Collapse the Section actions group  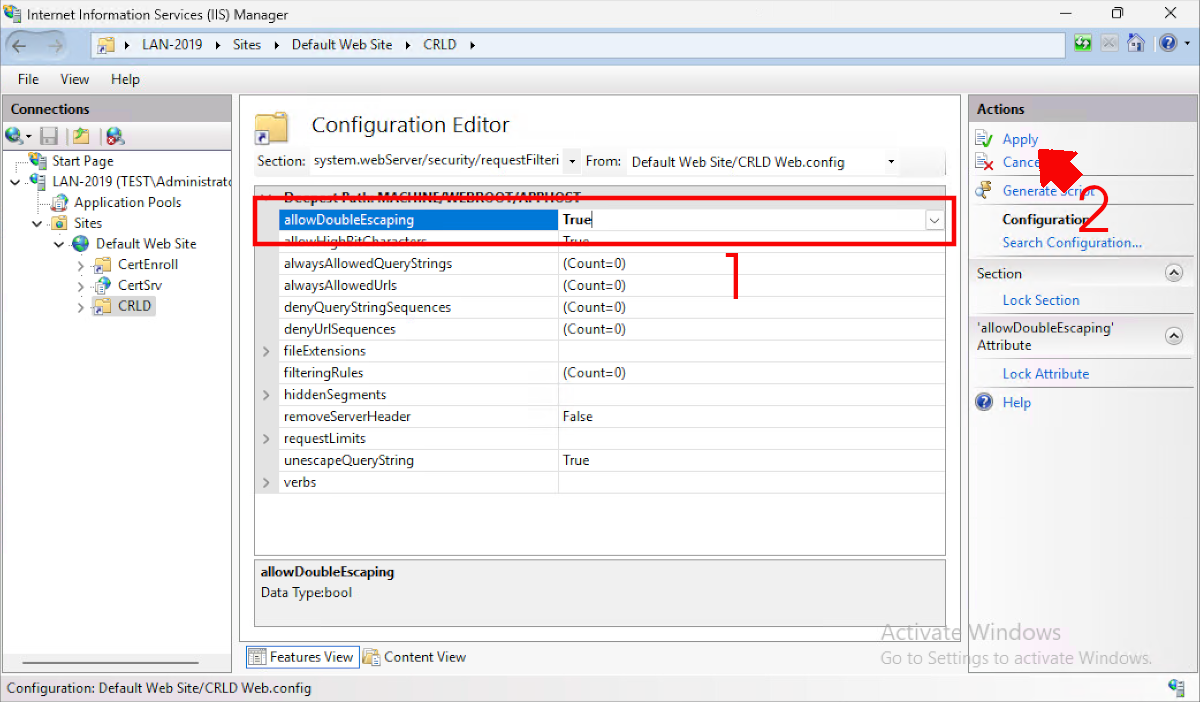(x=1174, y=273)
